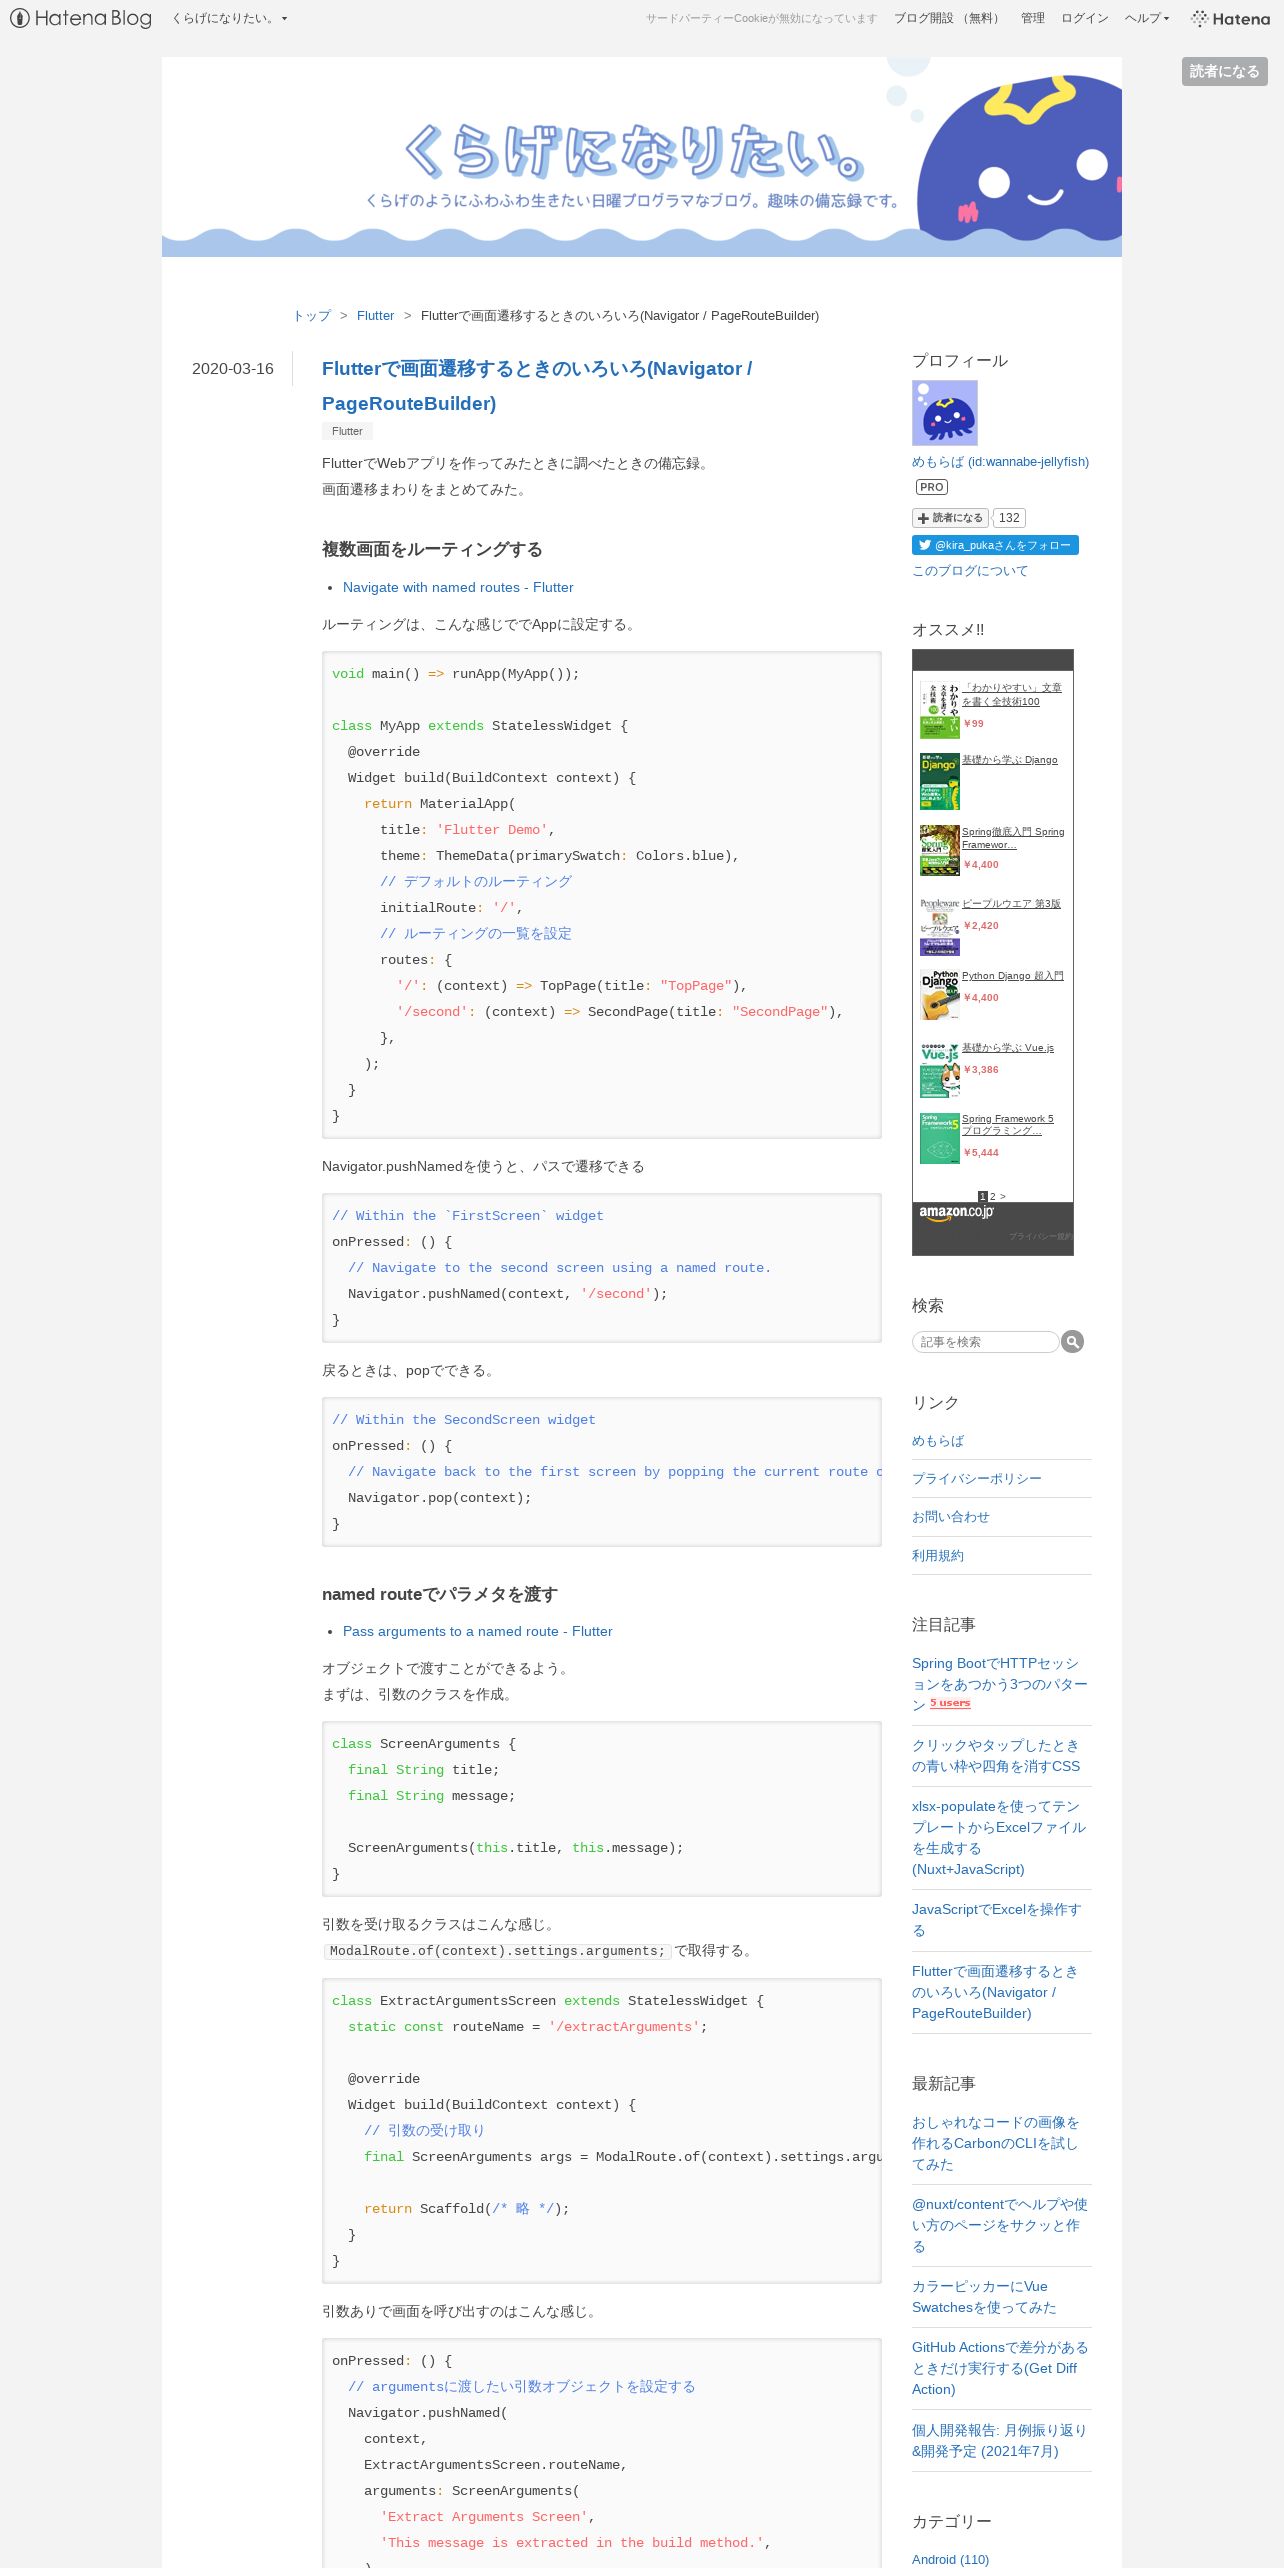Open カラーピッカーにVue Swatches article

click(984, 2296)
